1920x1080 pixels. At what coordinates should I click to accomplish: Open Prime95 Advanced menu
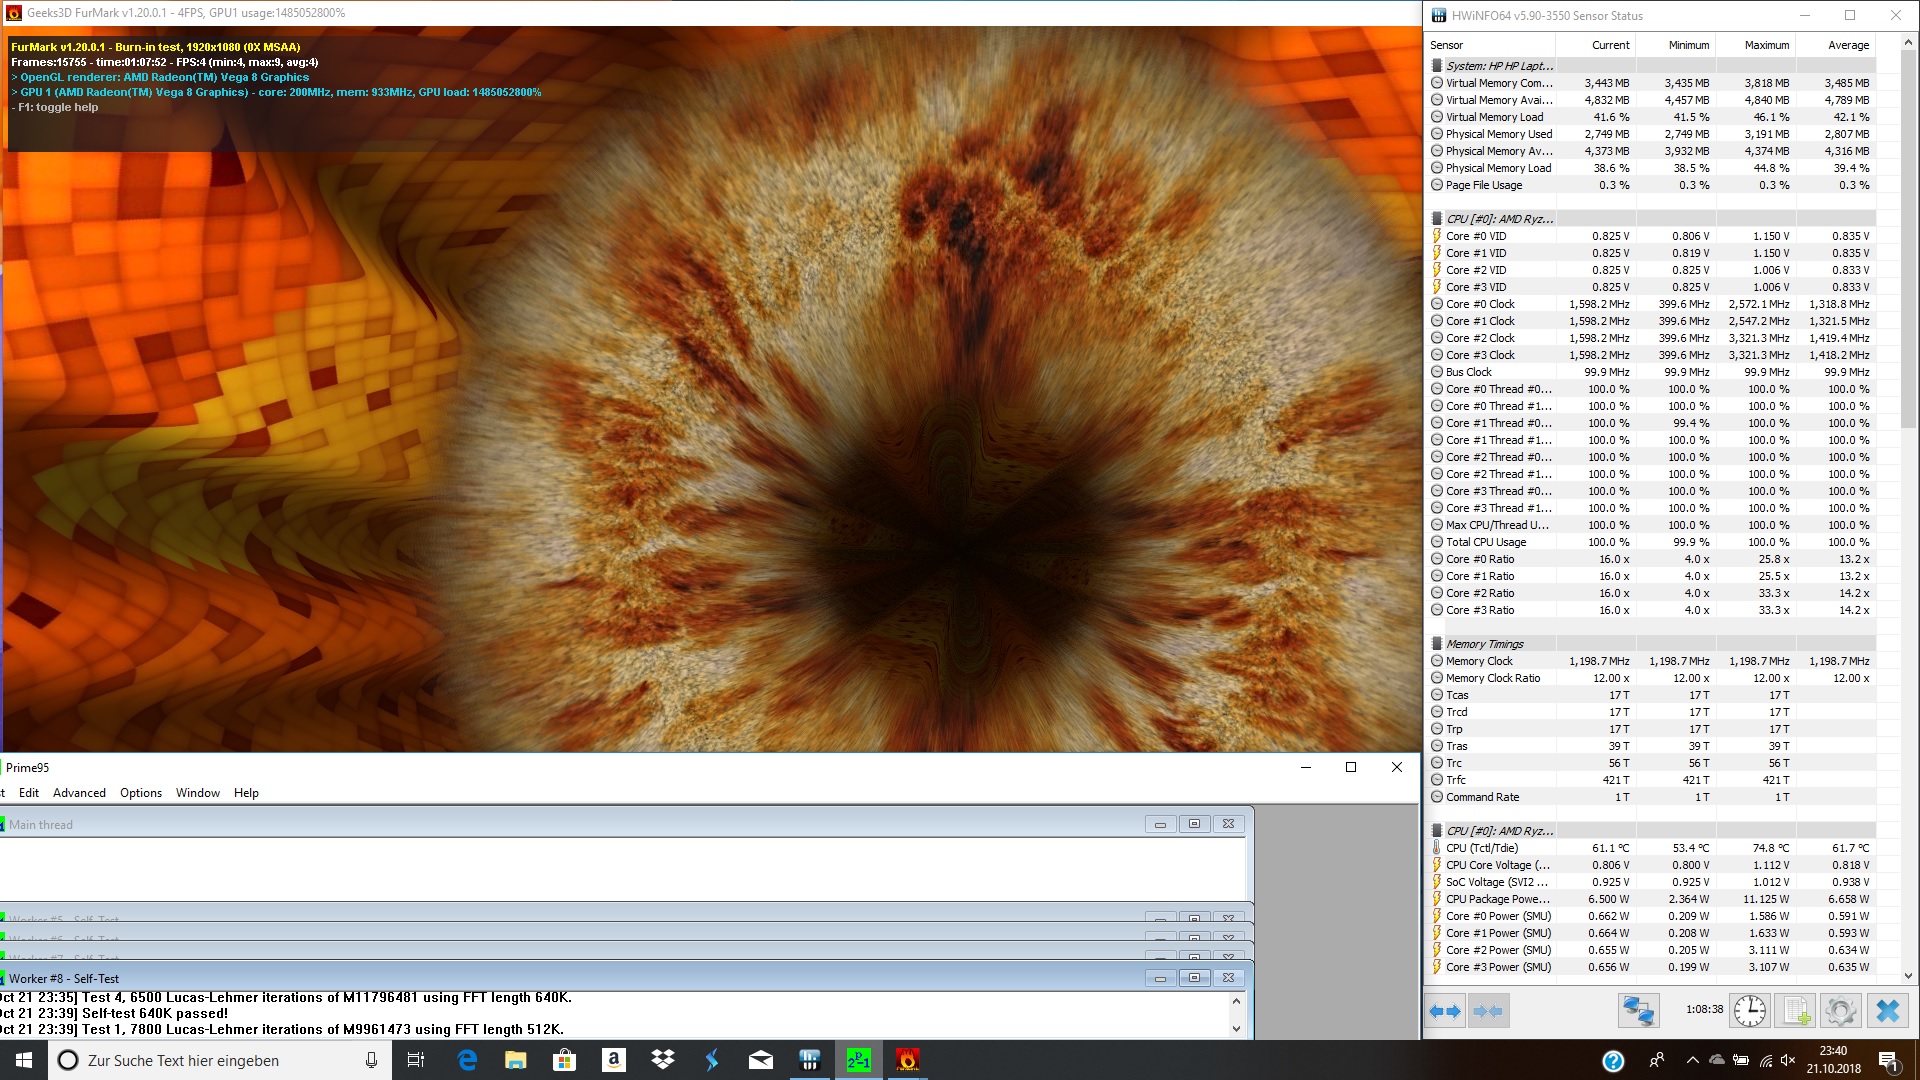tap(79, 793)
